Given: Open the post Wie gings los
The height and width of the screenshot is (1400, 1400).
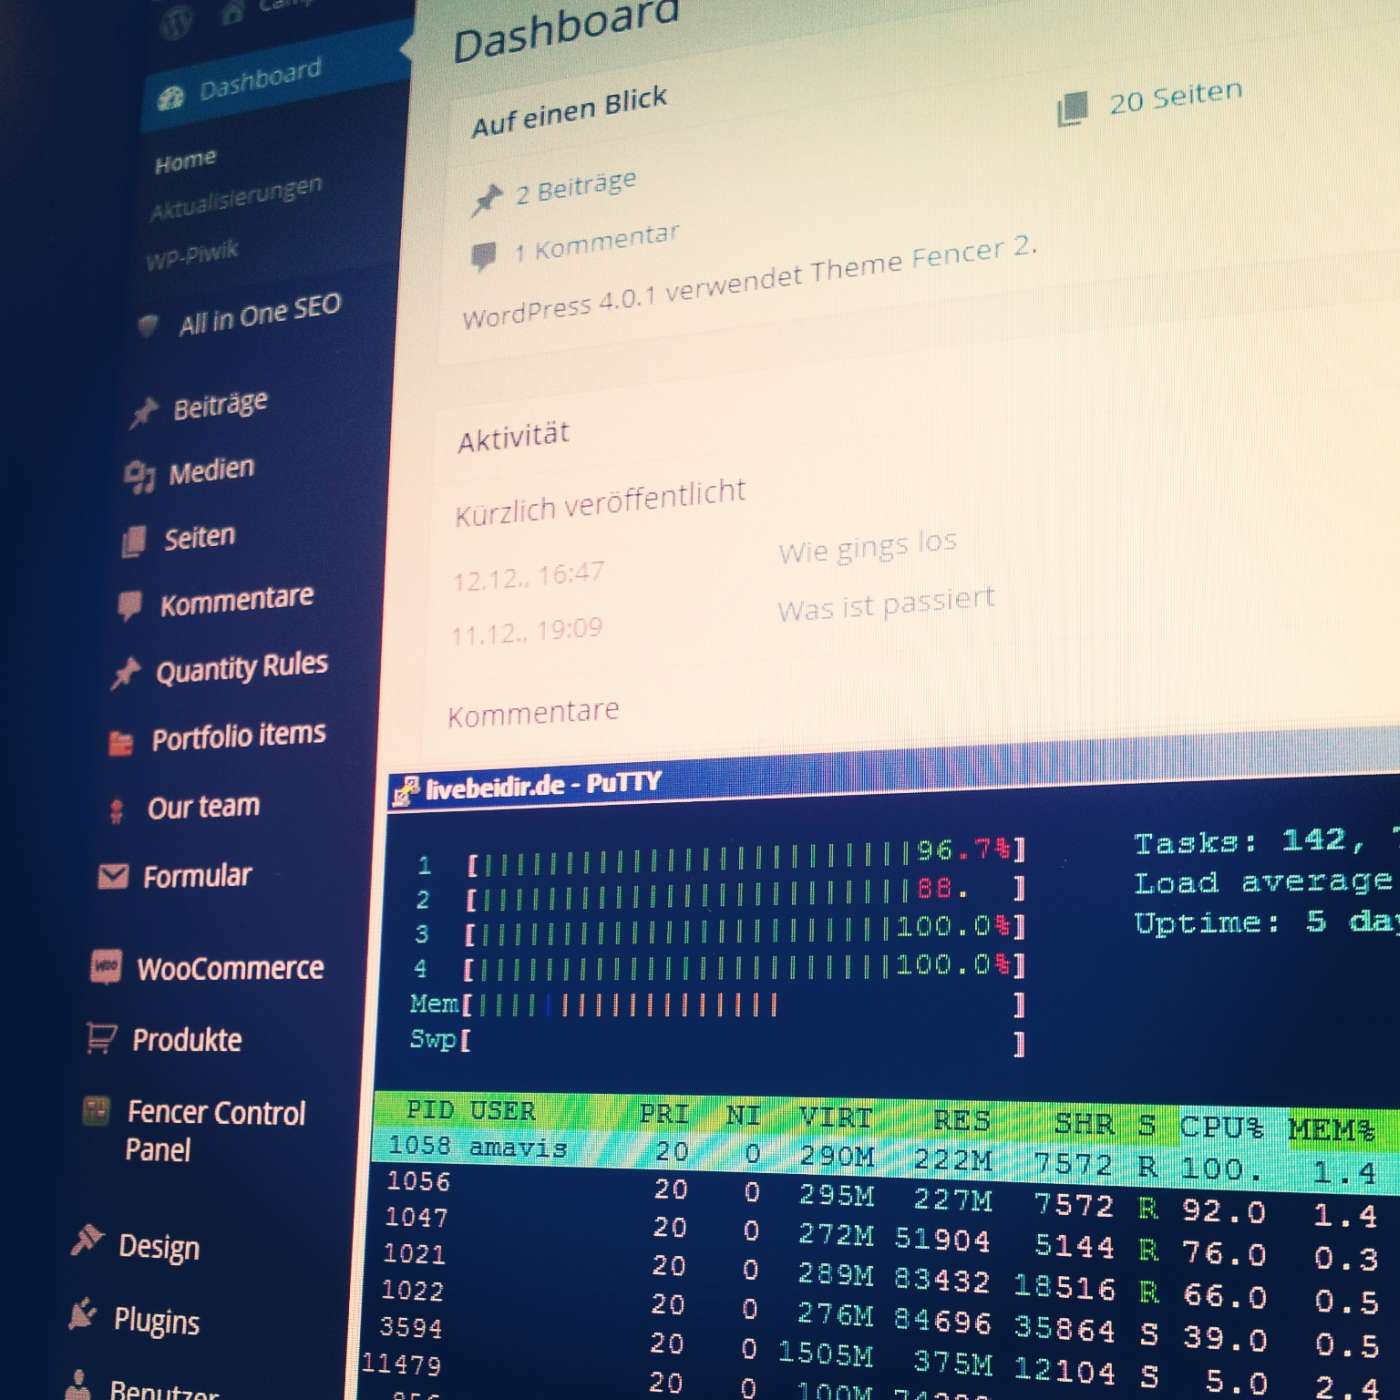Looking at the screenshot, I should (867, 546).
